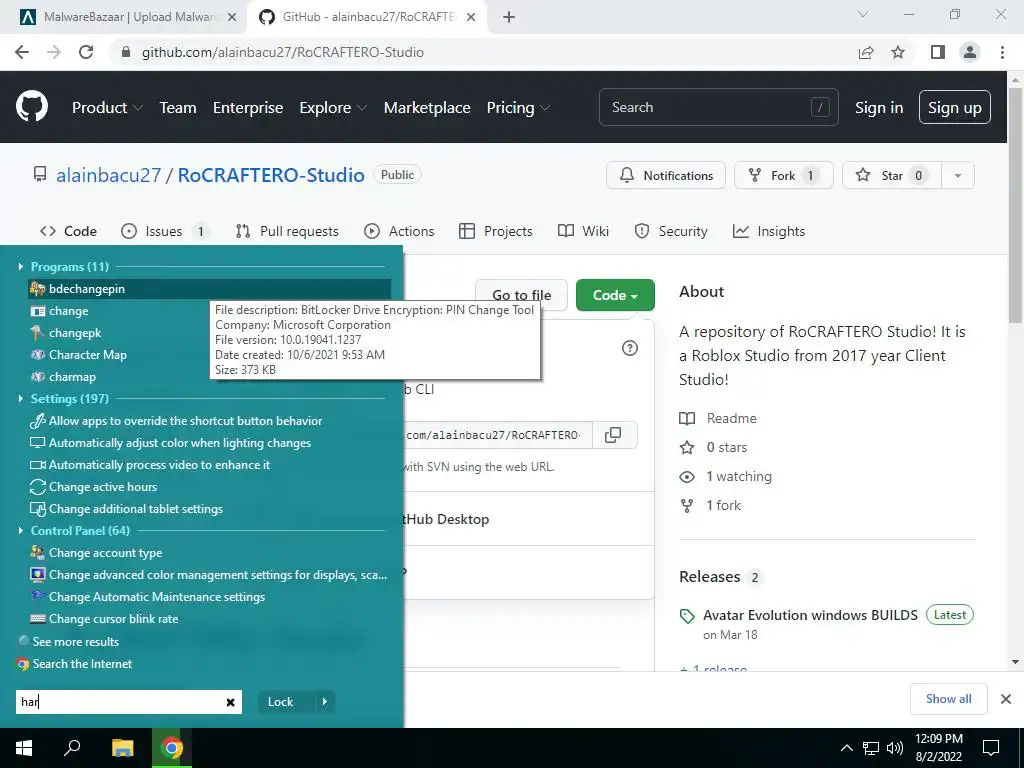Click the Go to file button
The width and height of the screenshot is (1024, 768).
point(521,295)
